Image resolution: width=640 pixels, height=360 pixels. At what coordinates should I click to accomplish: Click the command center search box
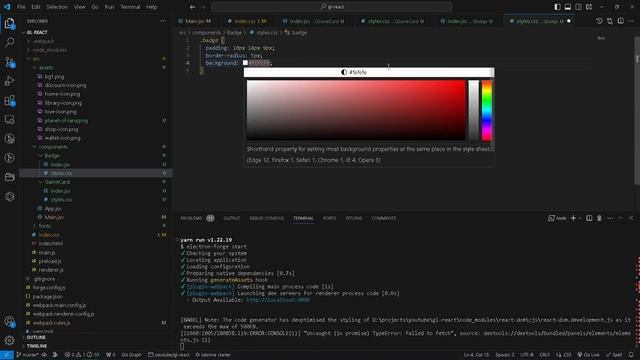332,7
